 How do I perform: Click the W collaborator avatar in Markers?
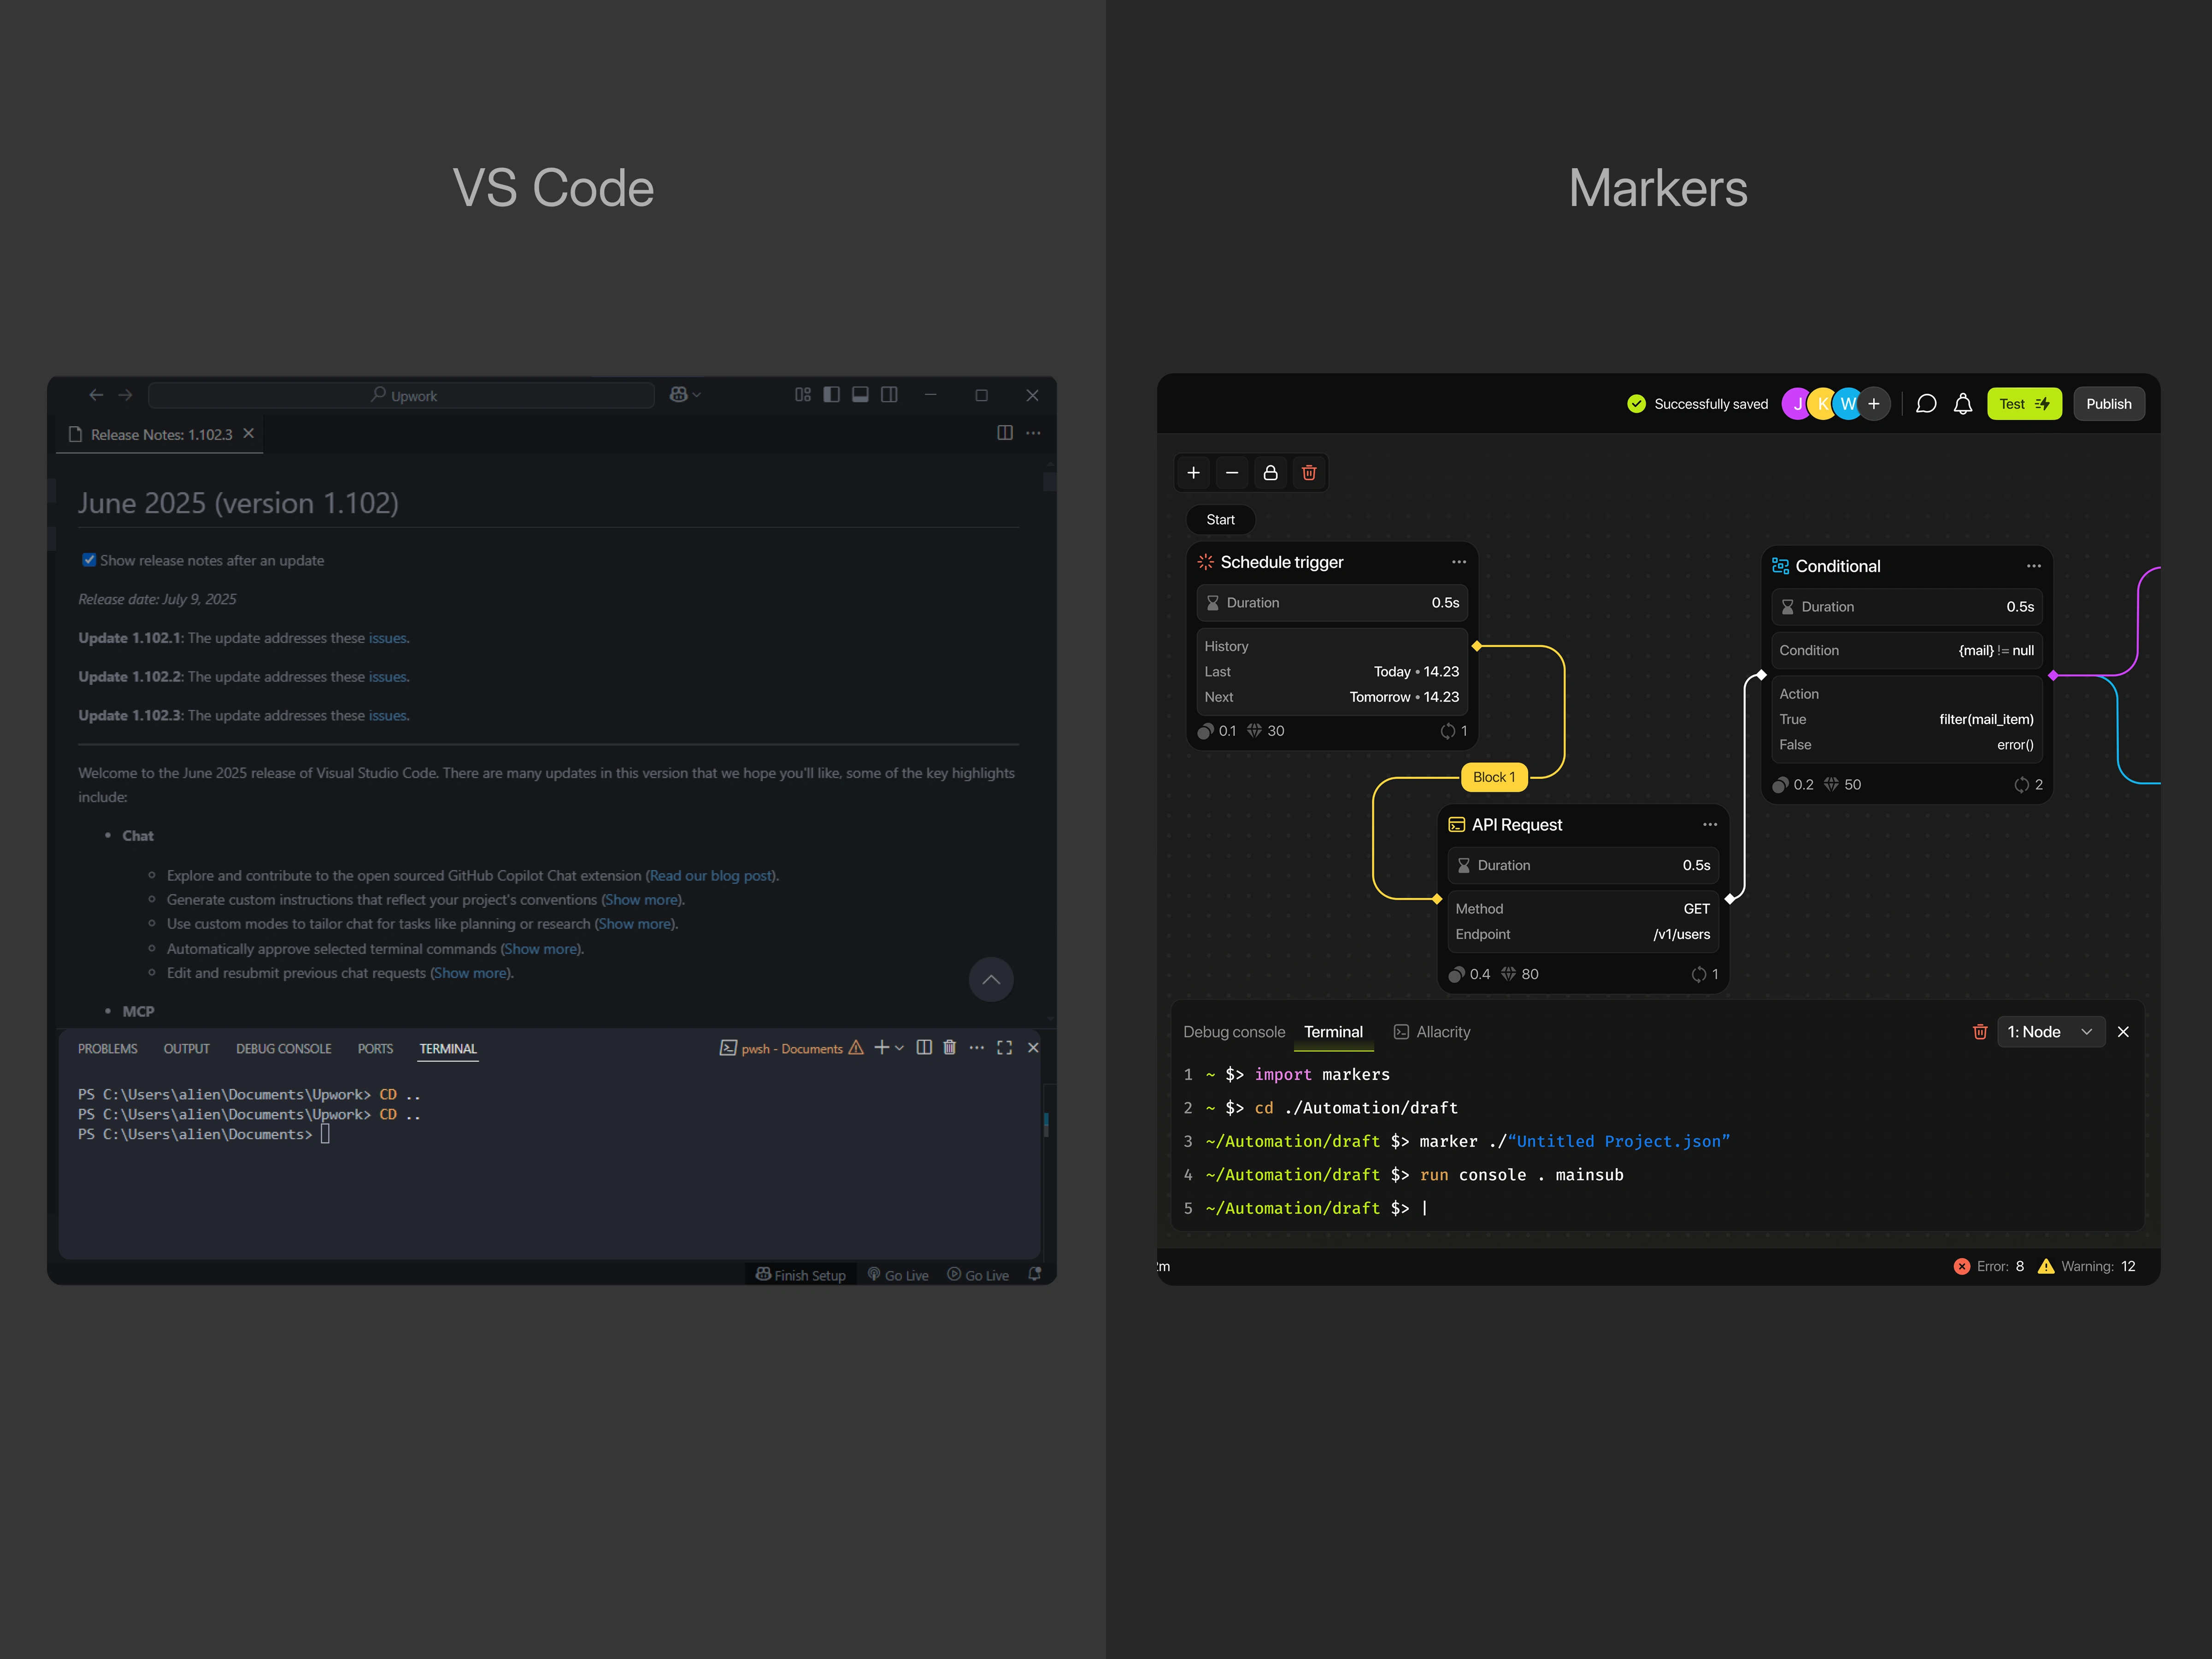pos(1848,404)
